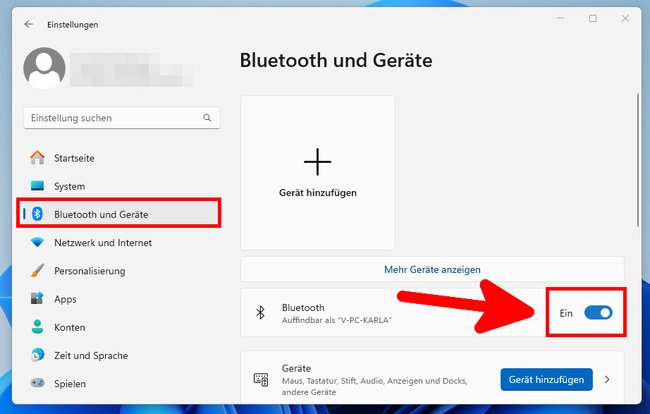Minimize the Einstellungen window

[x=560, y=19]
